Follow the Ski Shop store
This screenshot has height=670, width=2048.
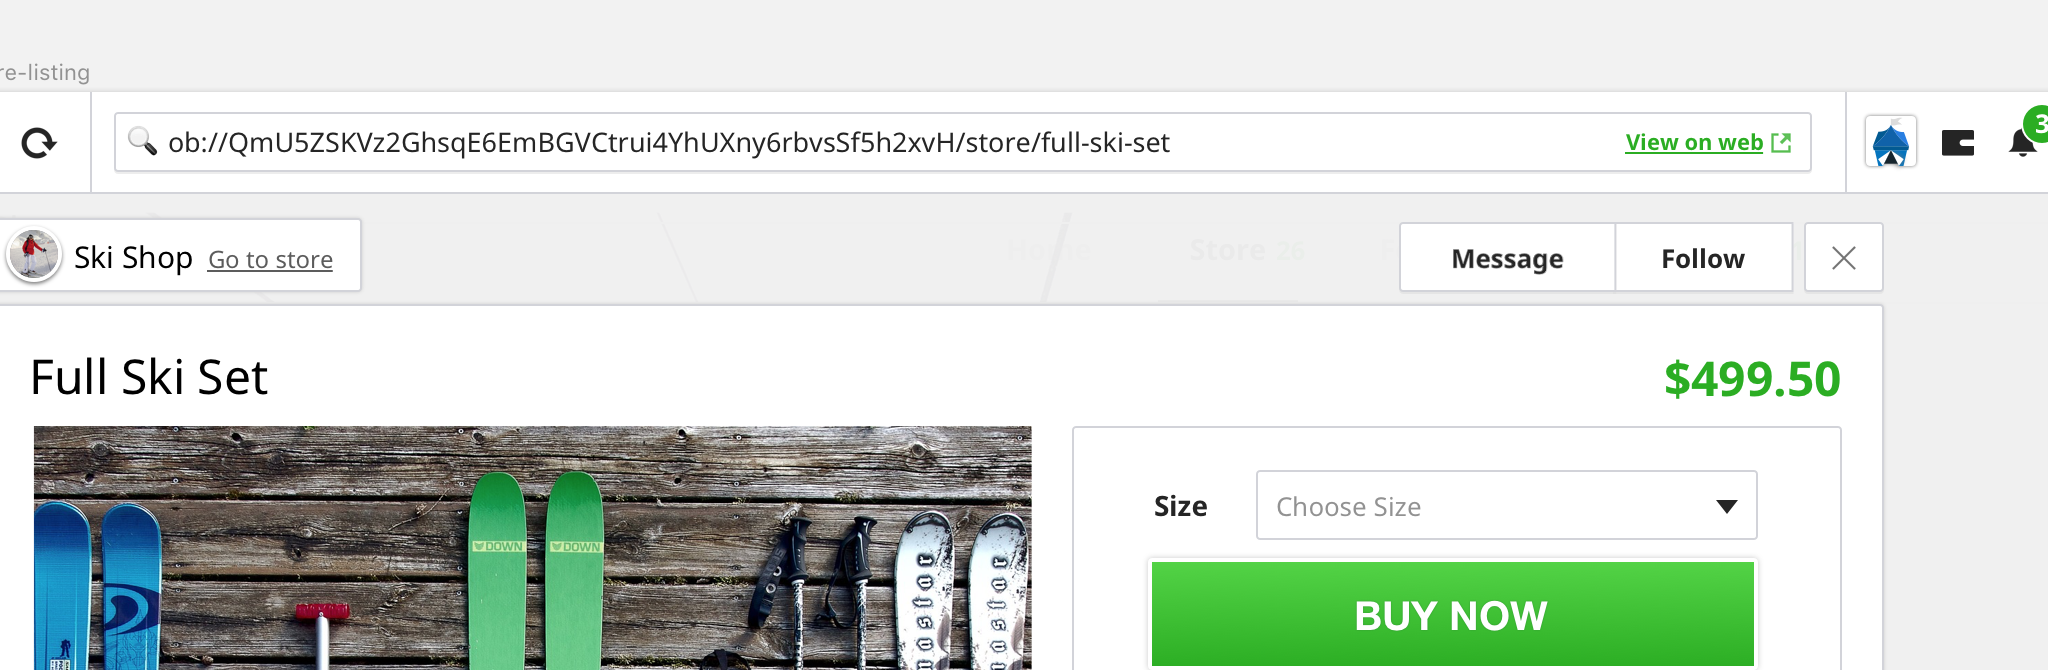1703,258
